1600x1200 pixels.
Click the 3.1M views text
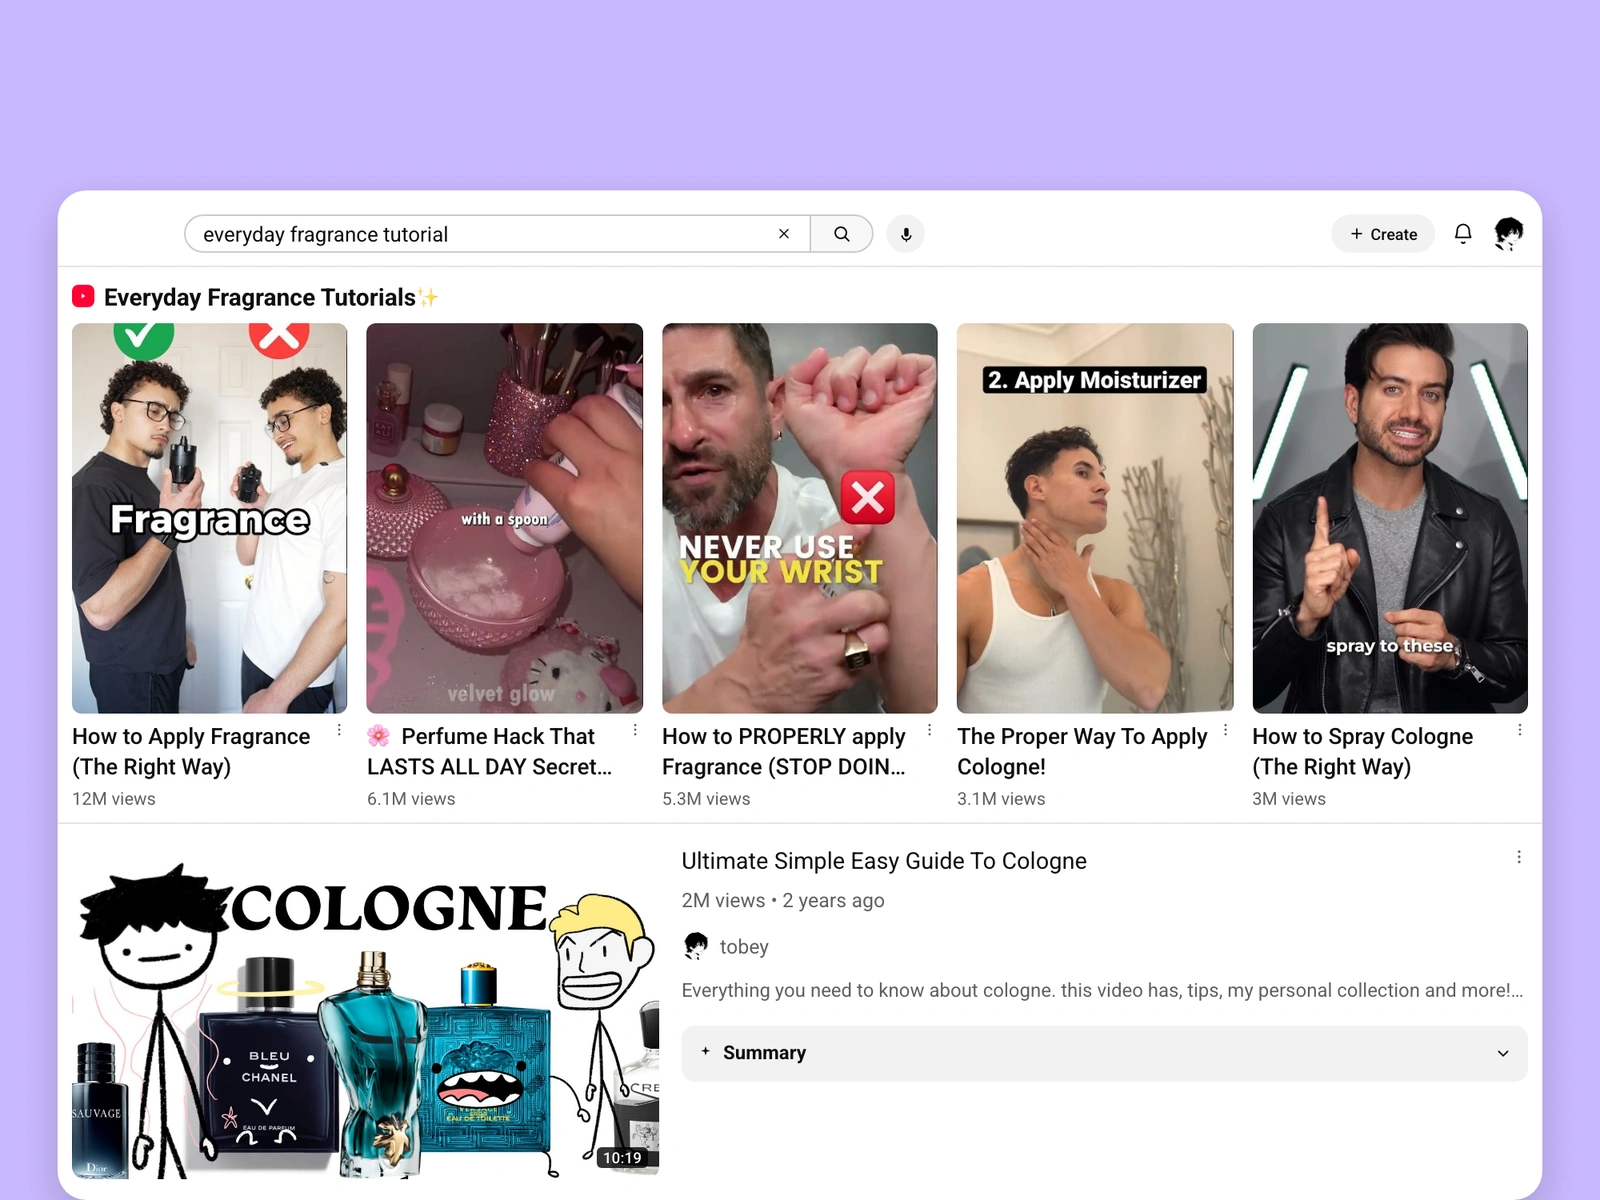1001,799
